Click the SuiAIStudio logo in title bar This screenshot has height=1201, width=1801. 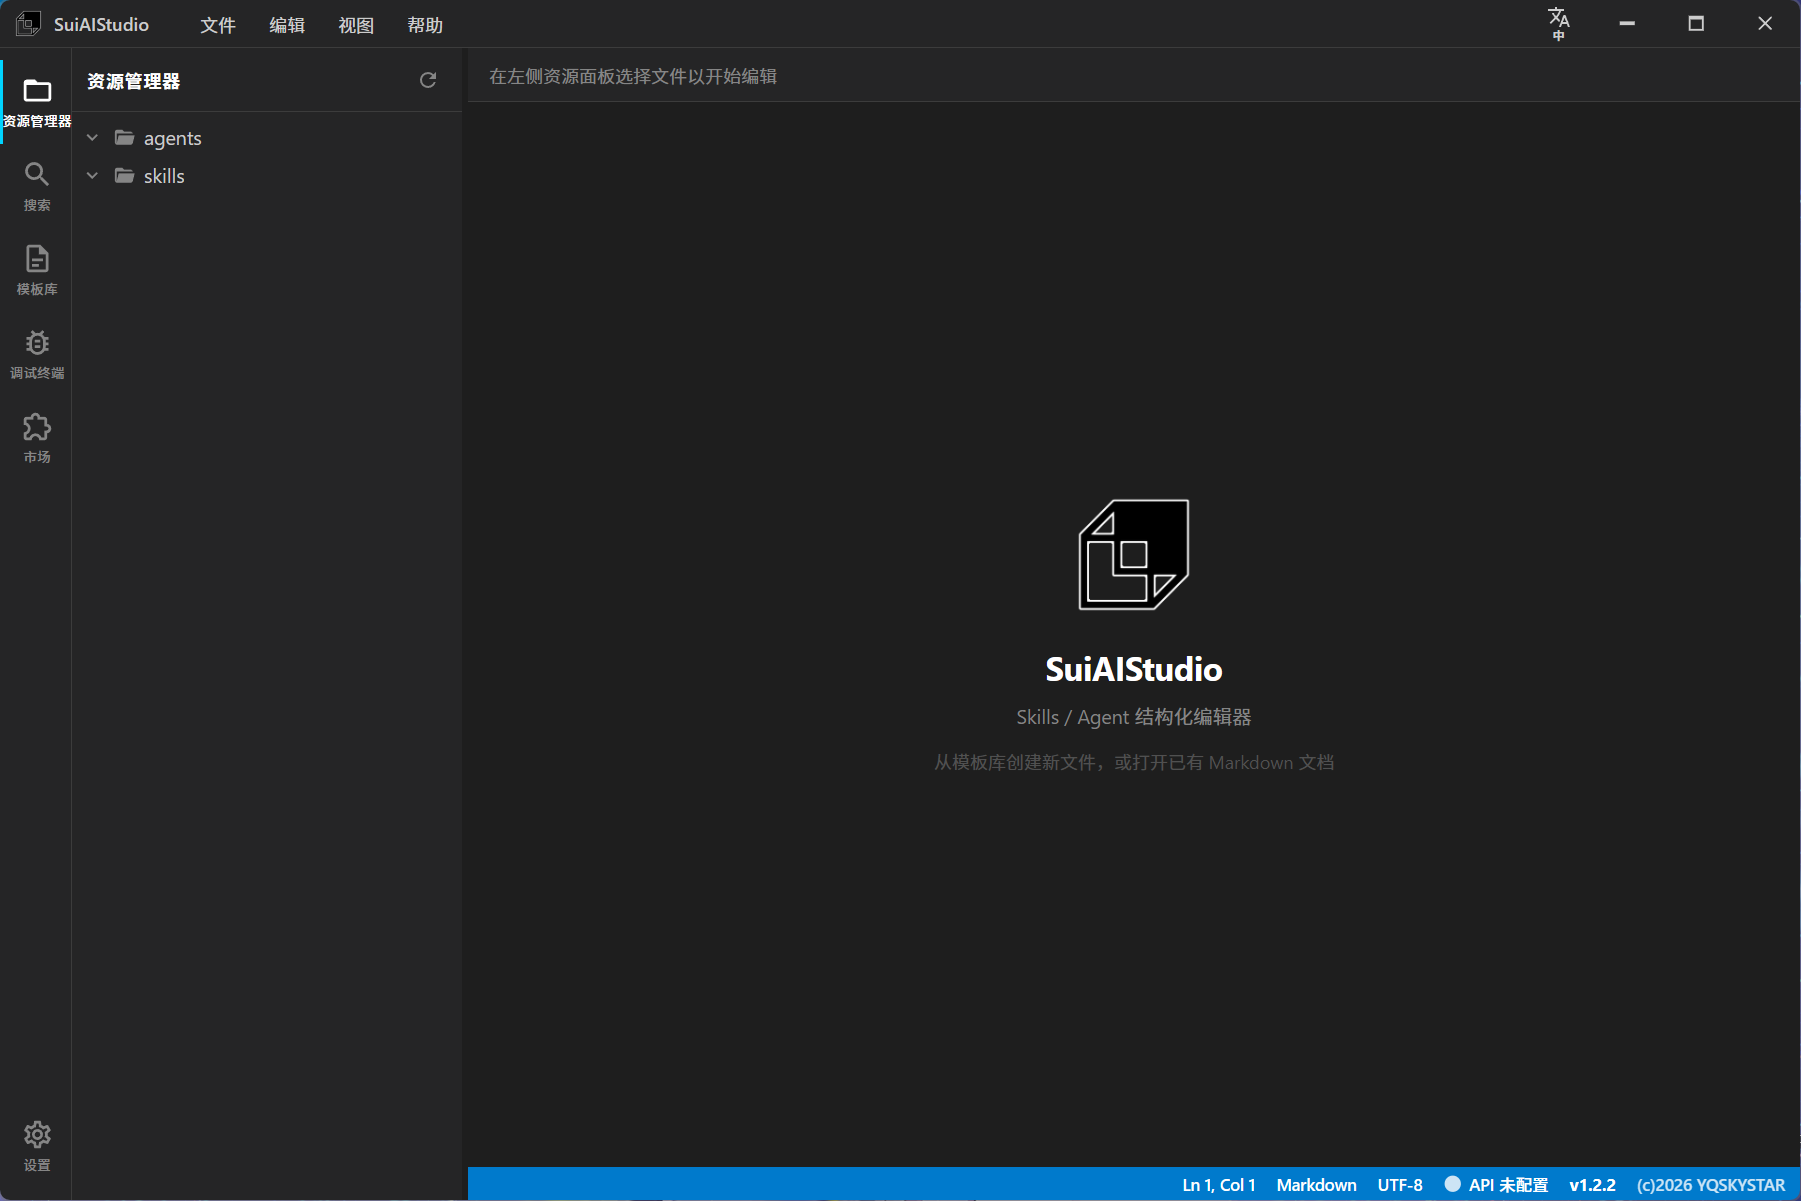click(x=28, y=24)
